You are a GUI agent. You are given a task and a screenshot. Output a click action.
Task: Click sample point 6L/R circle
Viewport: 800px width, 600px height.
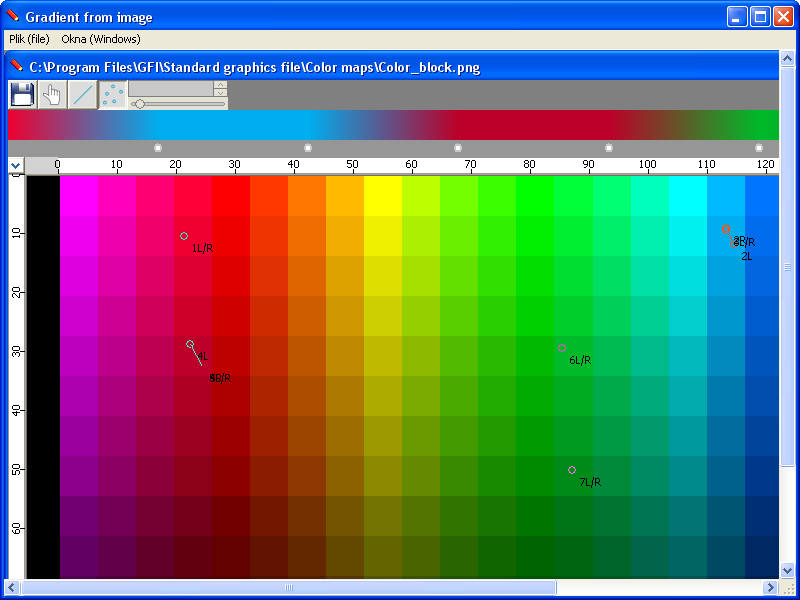point(562,348)
